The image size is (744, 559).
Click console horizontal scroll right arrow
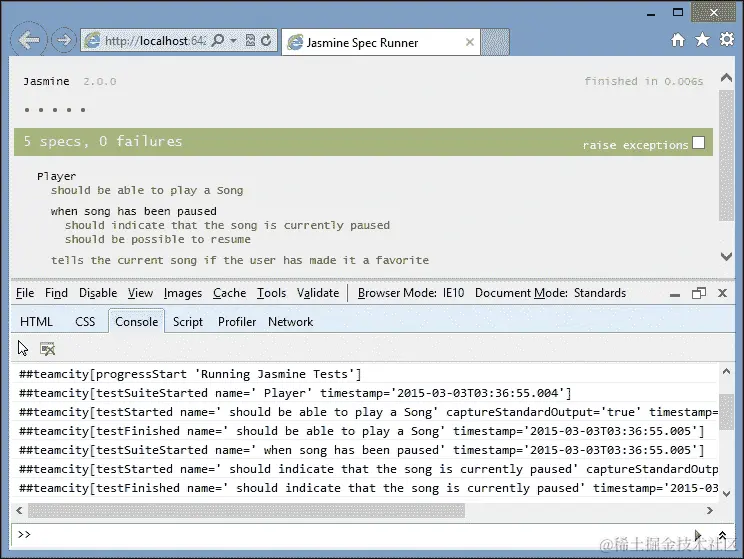coord(709,511)
